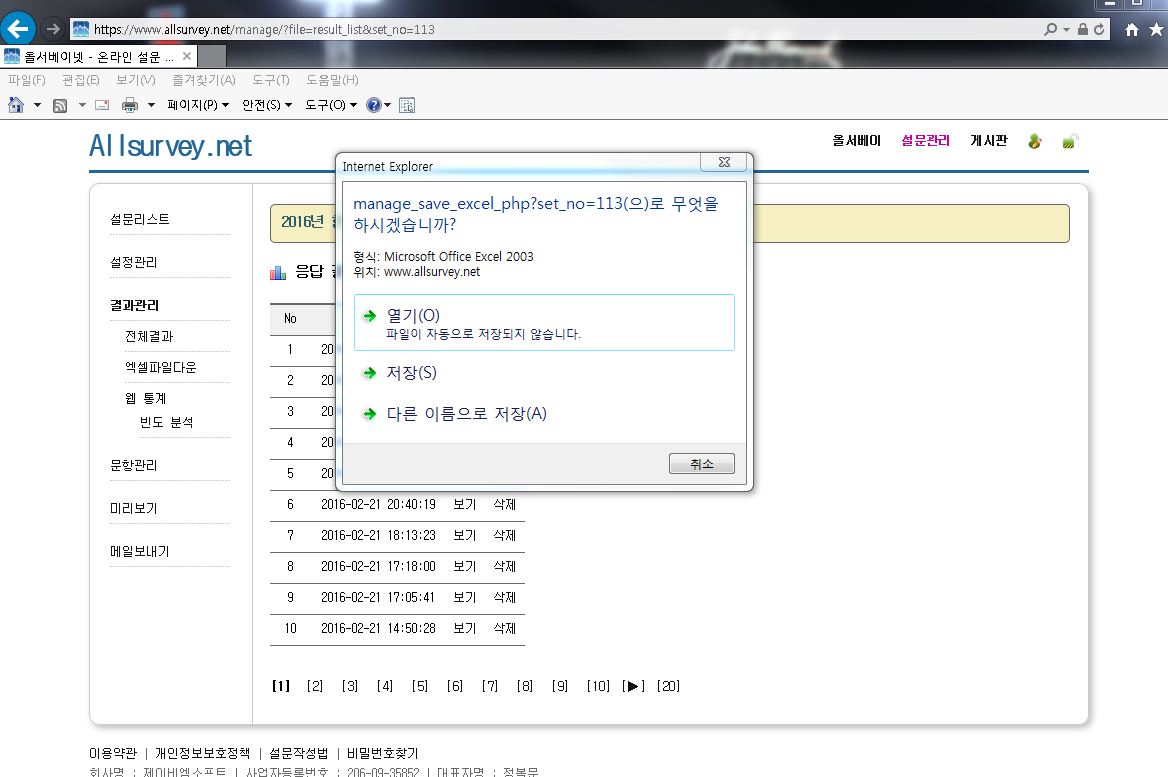This screenshot has height=777, width=1168.
Task: Open the 즐겨찾기(A) menu
Action: tap(203, 80)
